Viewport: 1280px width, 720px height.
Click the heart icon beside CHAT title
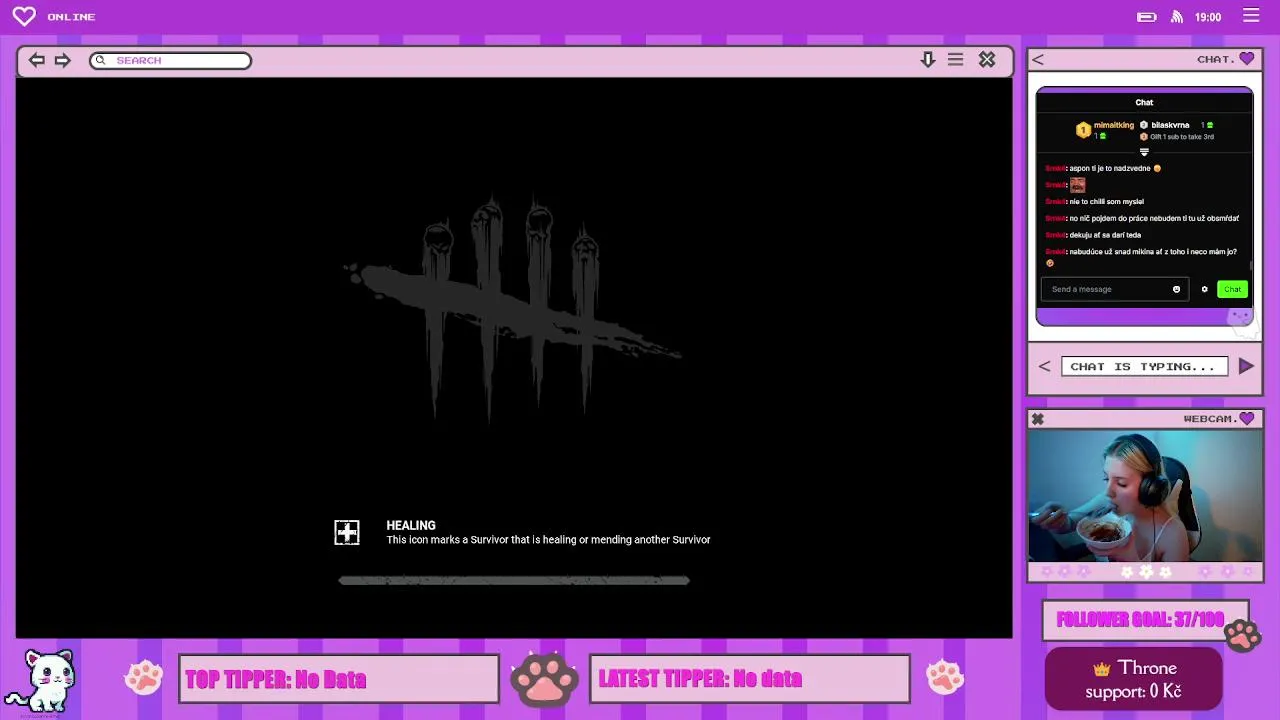coord(1246,59)
